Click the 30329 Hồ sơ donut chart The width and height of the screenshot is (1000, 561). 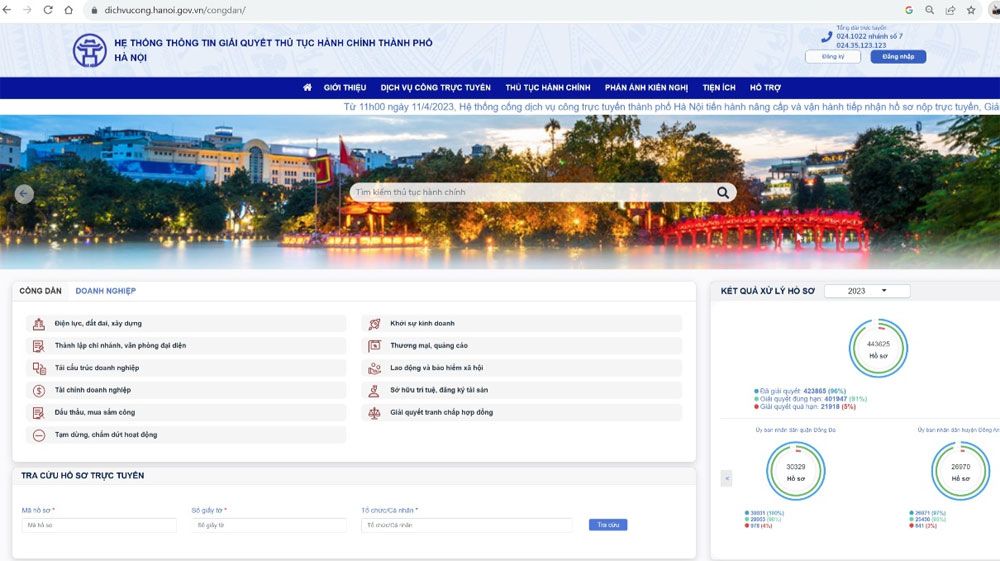pos(795,471)
